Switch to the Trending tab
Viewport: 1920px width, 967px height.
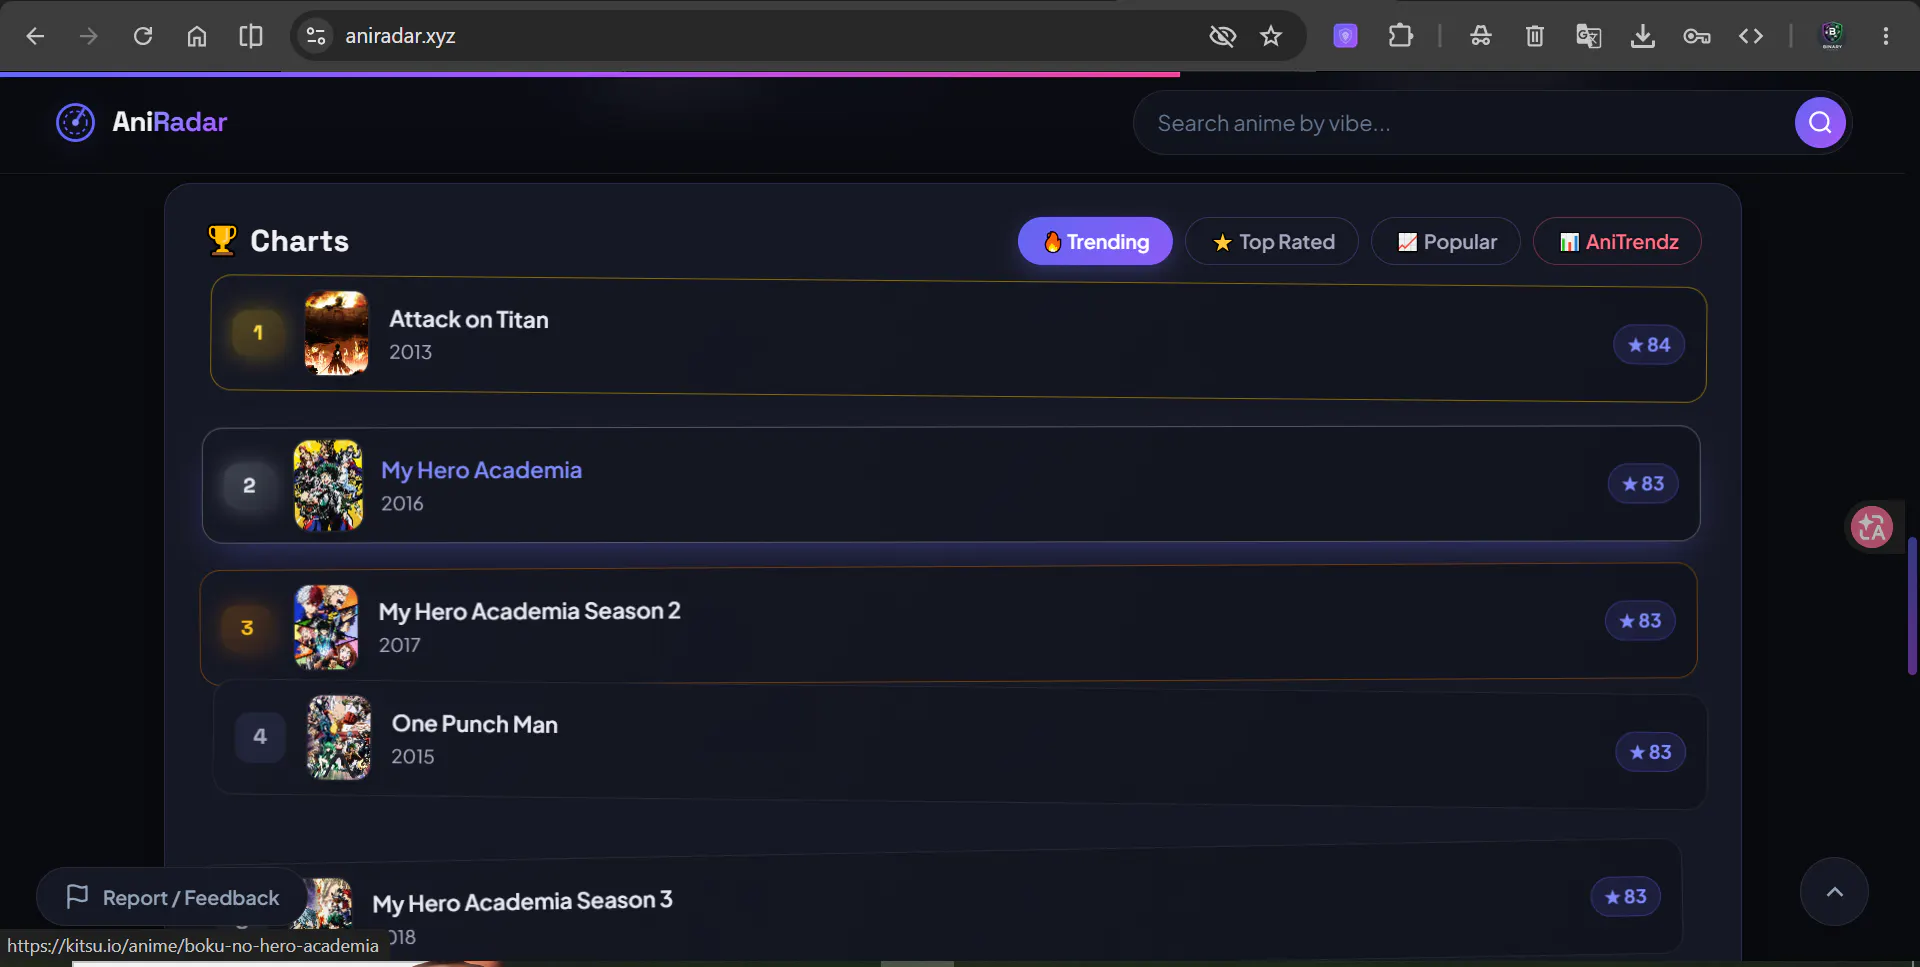1095,241
